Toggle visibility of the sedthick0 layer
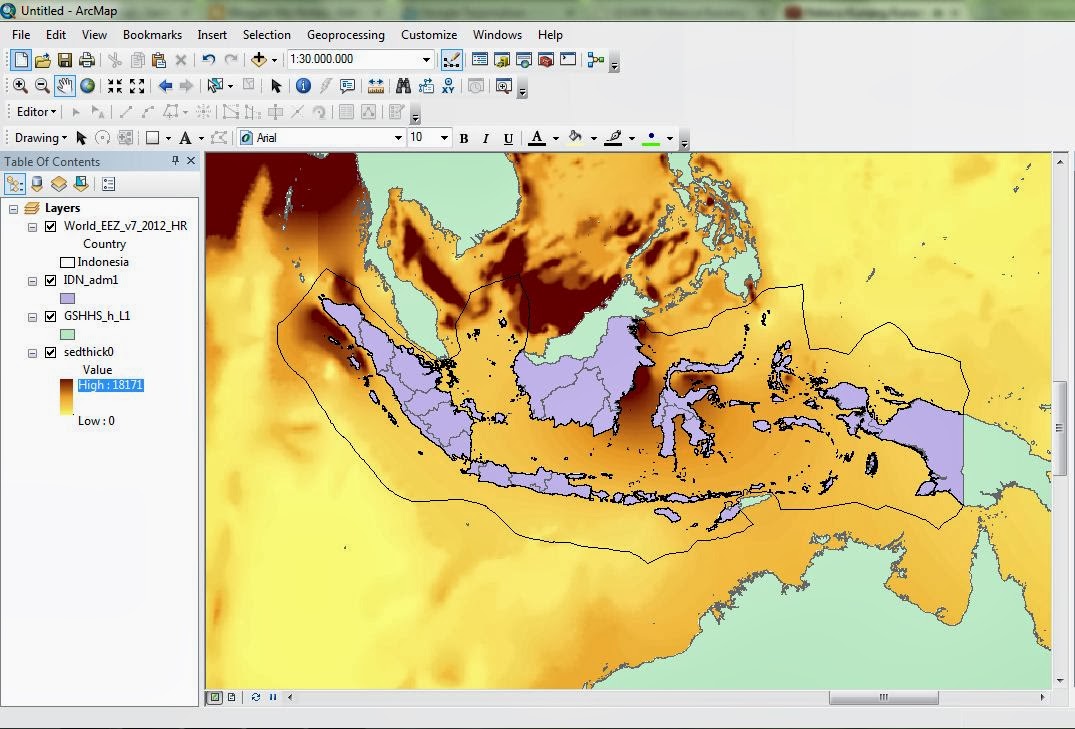This screenshot has width=1075, height=729. pos(52,351)
